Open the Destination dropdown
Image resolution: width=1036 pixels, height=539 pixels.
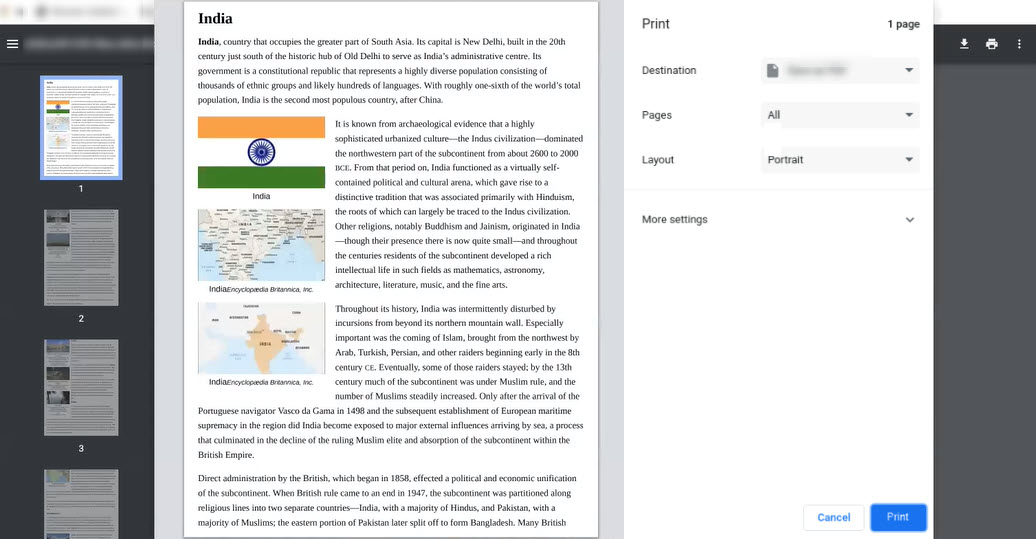(839, 70)
